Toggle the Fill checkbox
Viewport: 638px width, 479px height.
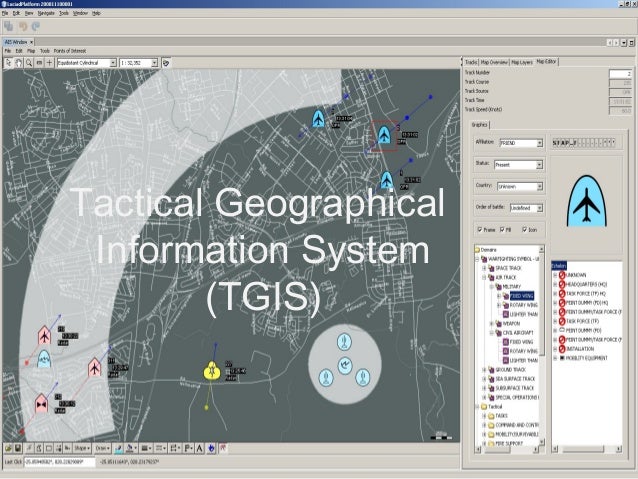tap(502, 229)
